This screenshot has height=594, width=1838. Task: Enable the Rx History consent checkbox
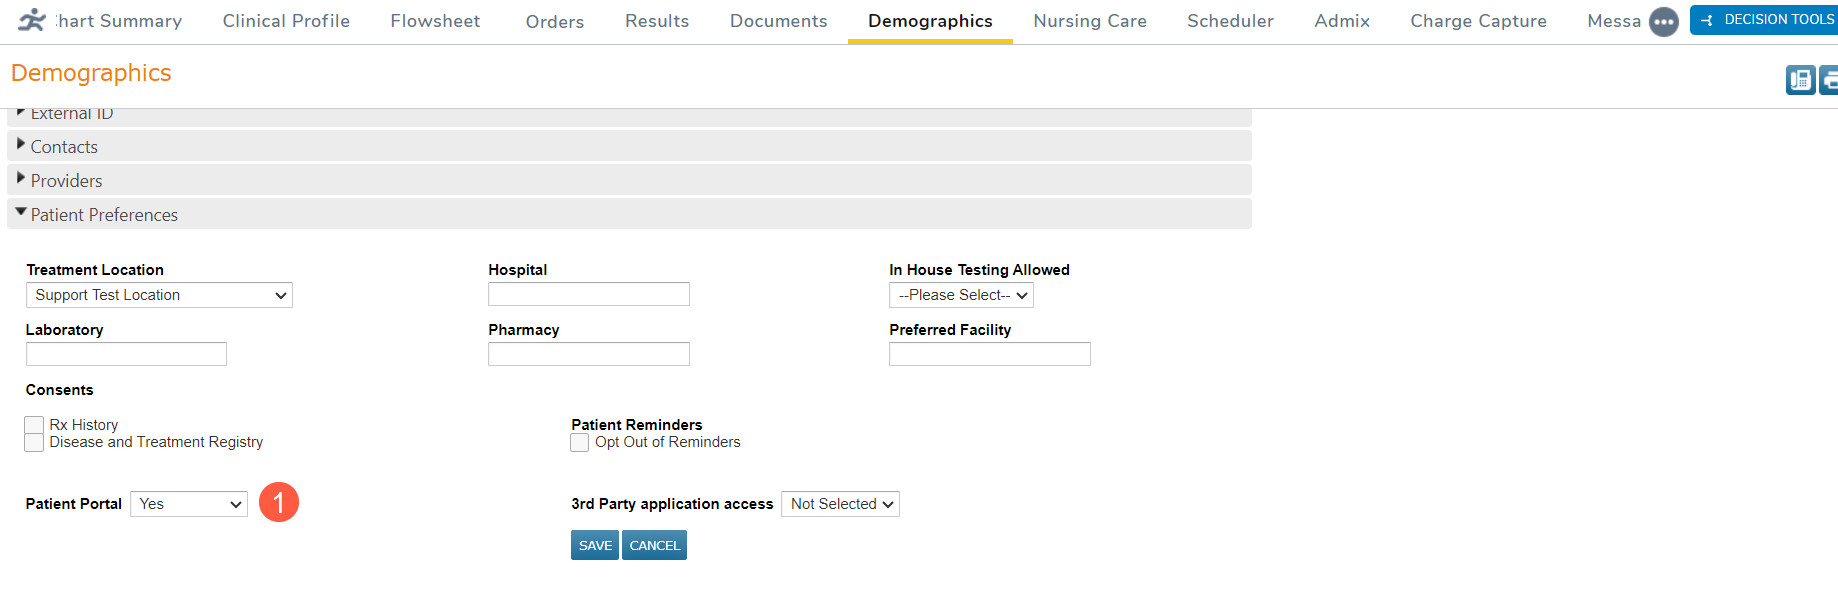(x=35, y=426)
